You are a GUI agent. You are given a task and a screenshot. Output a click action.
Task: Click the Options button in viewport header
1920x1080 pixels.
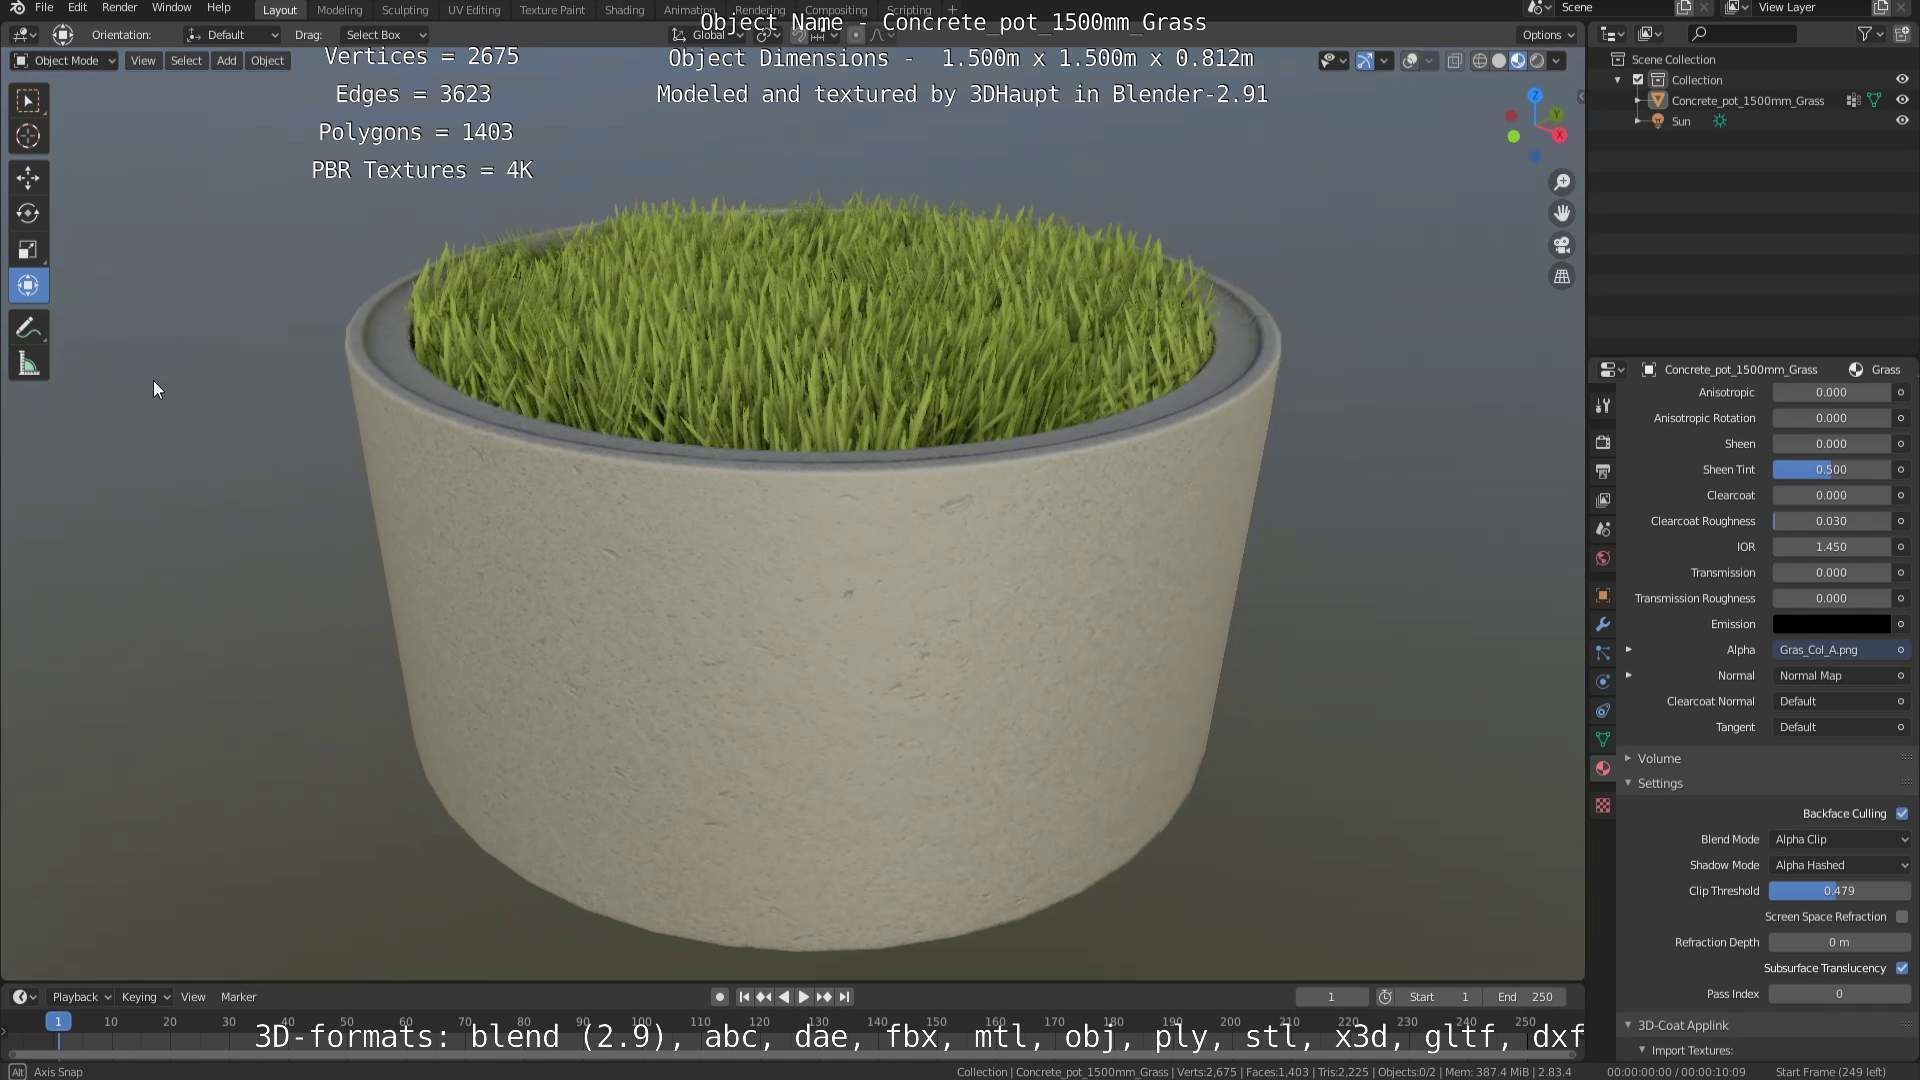pyautogui.click(x=1548, y=35)
